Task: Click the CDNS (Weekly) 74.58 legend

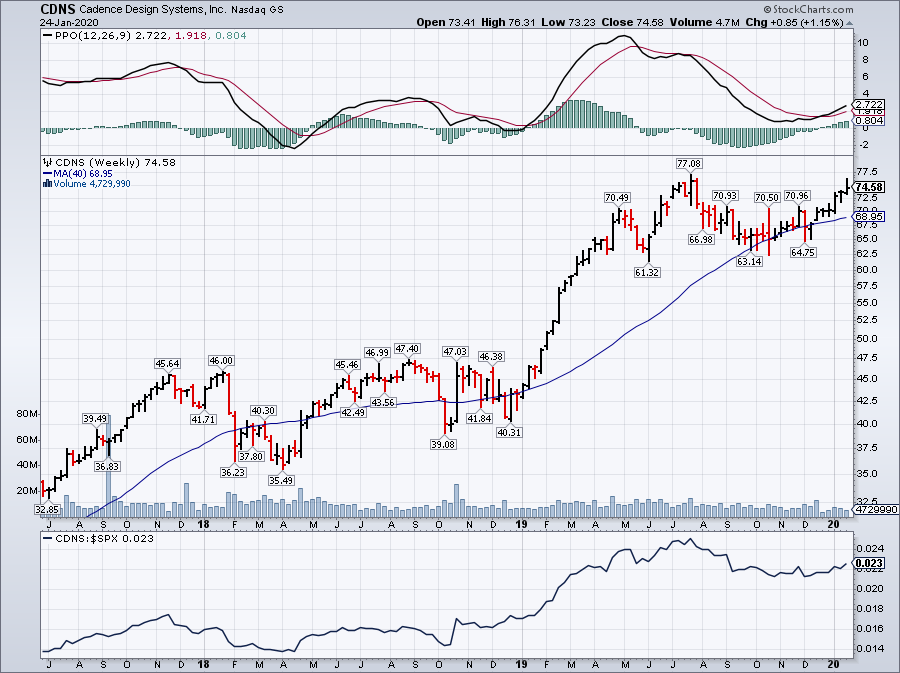Action: [x=110, y=162]
